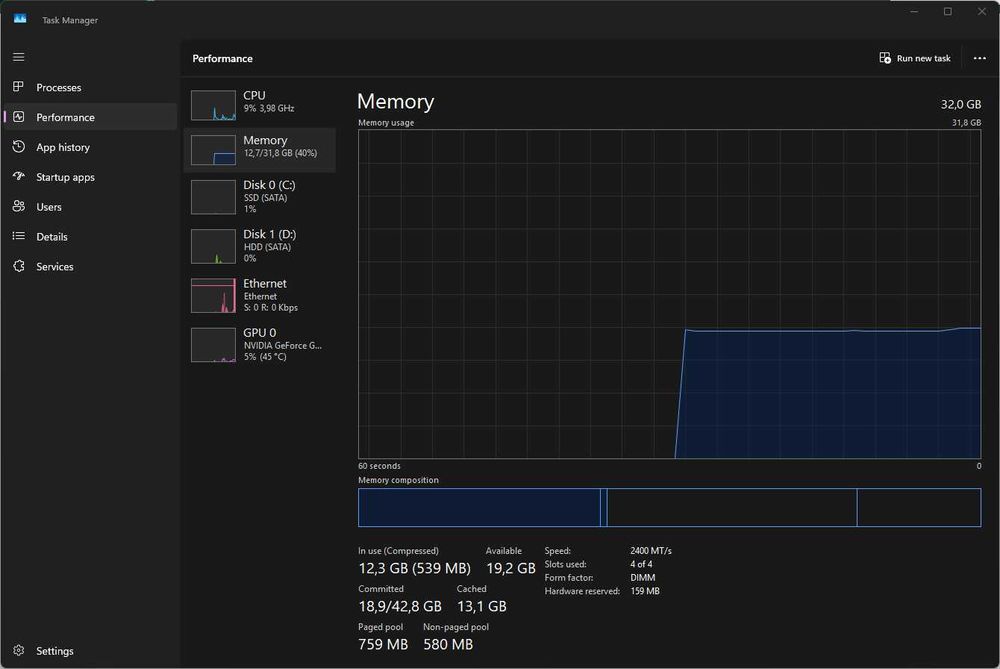Click the Run new task icon
The image size is (1000, 669).
pos(885,58)
